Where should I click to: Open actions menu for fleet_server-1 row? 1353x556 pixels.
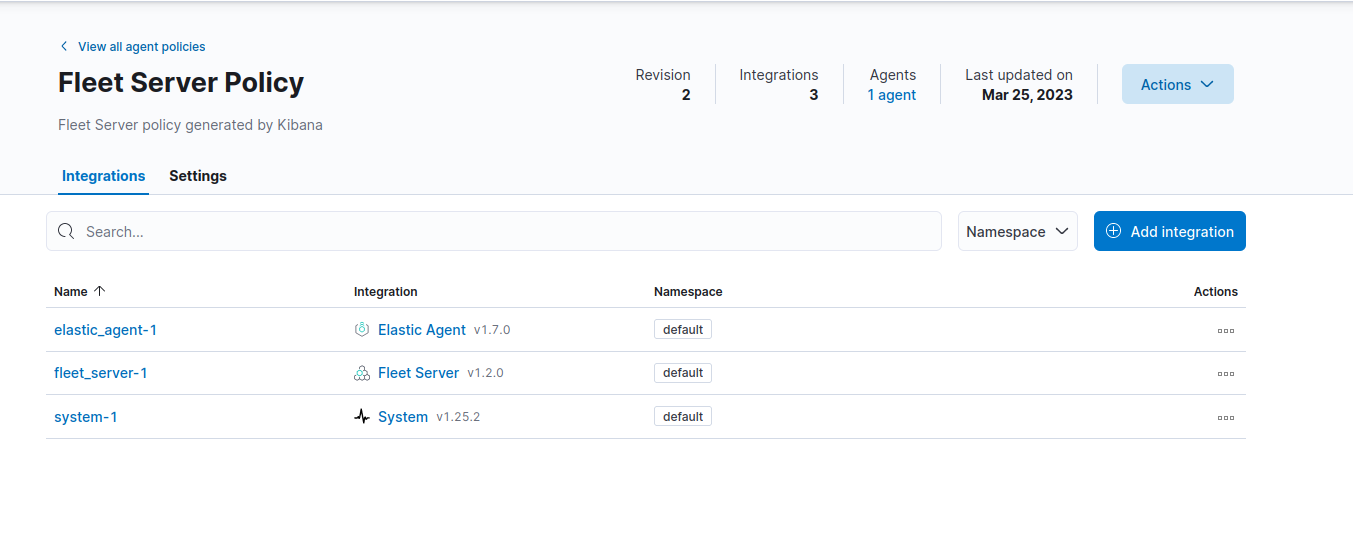coord(1226,373)
